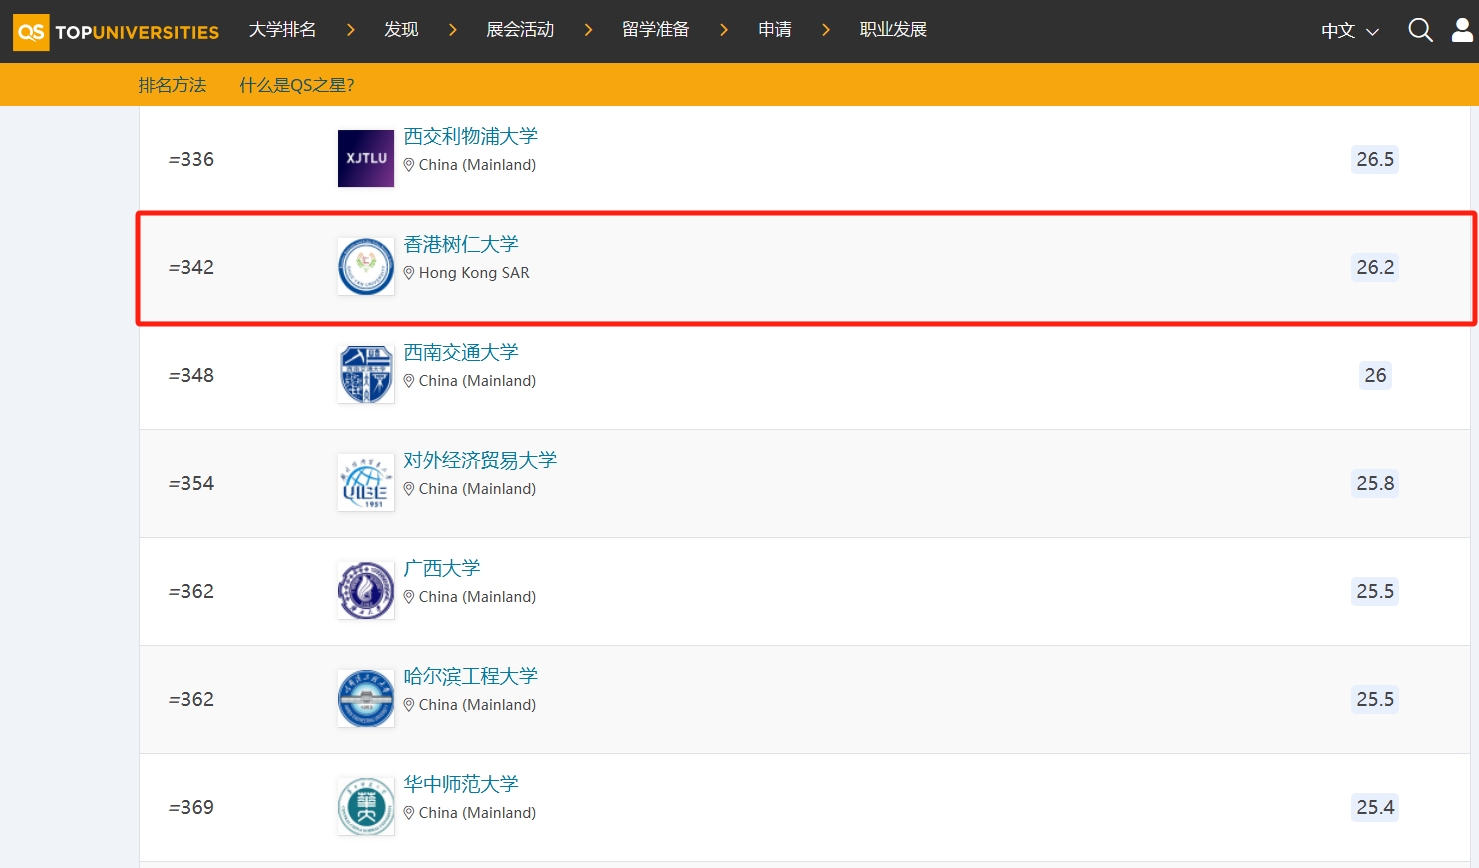Open the search magnifier icon
Image resolution: width=1479 pixels, height=868 pixels.
[1419, 30]
